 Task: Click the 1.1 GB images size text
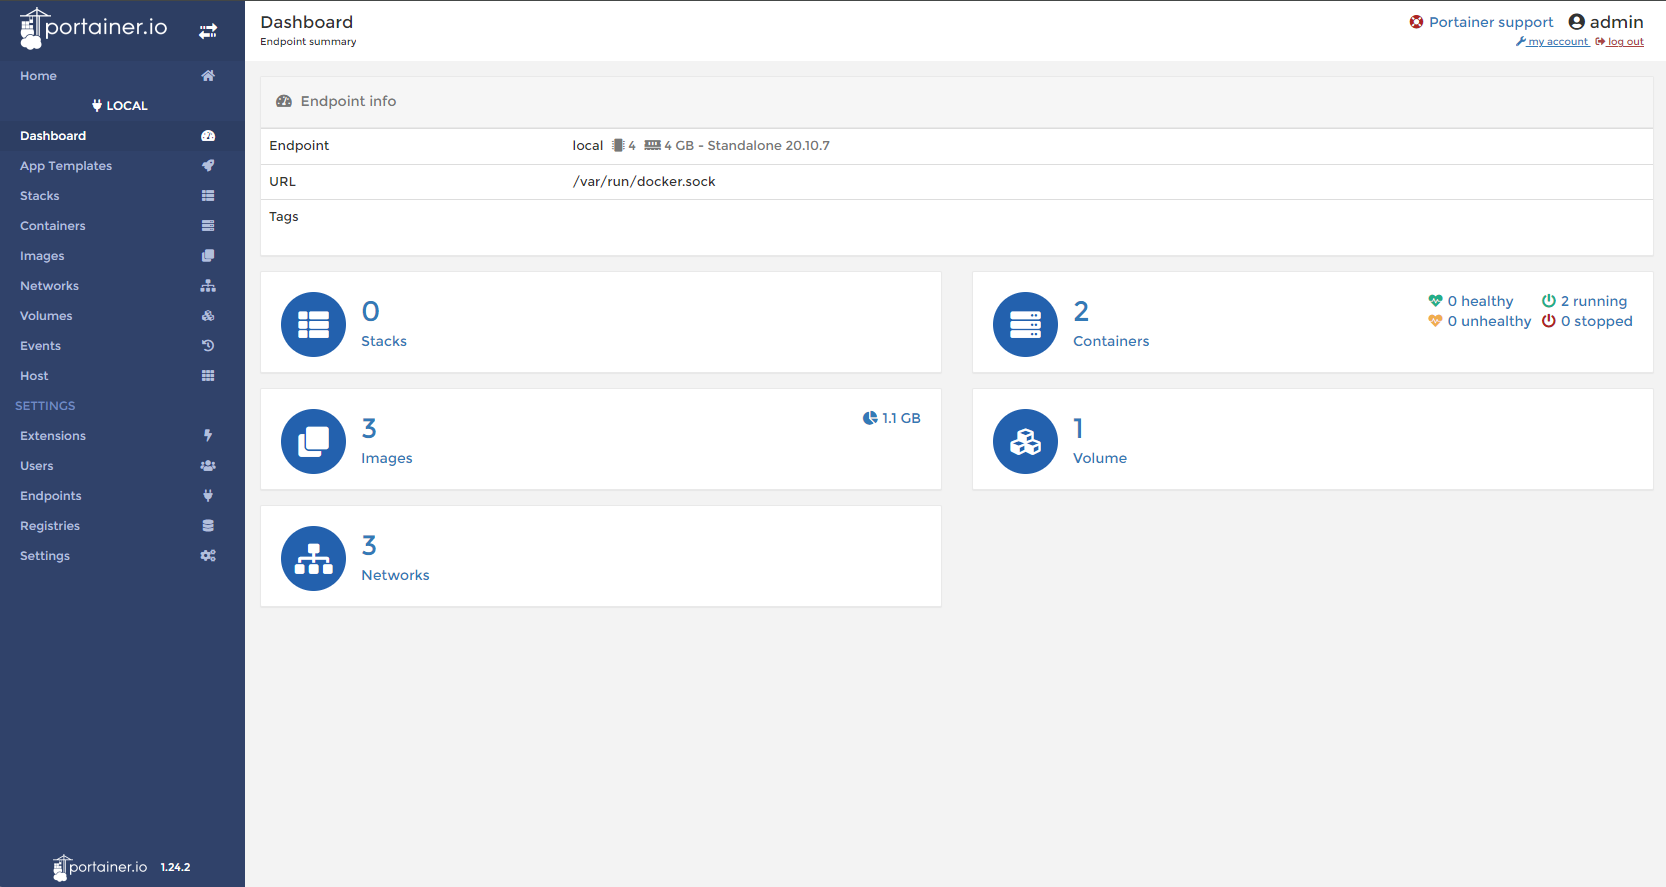click(901, 418)
